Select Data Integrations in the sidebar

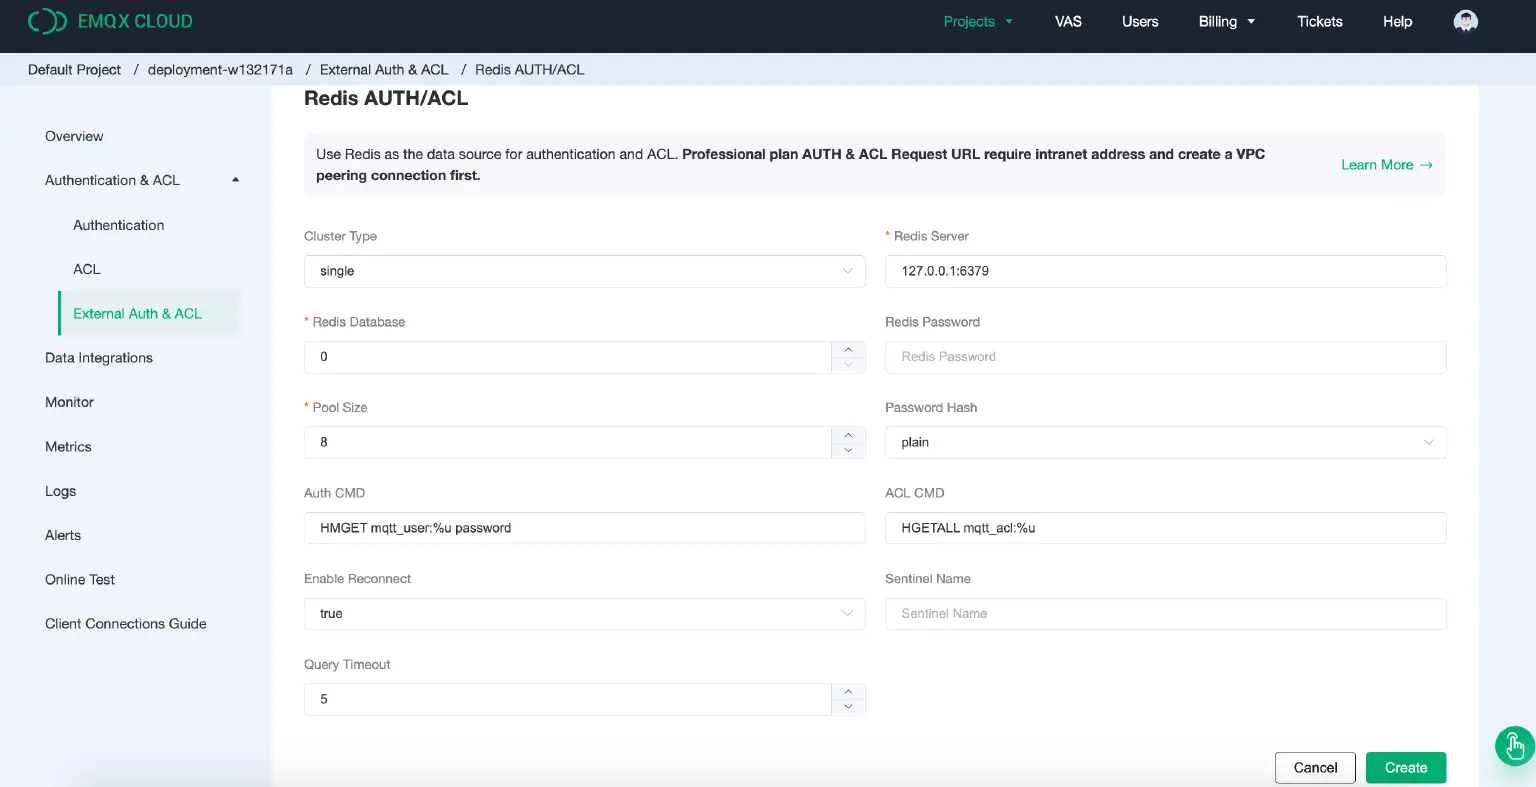(99, 358)
